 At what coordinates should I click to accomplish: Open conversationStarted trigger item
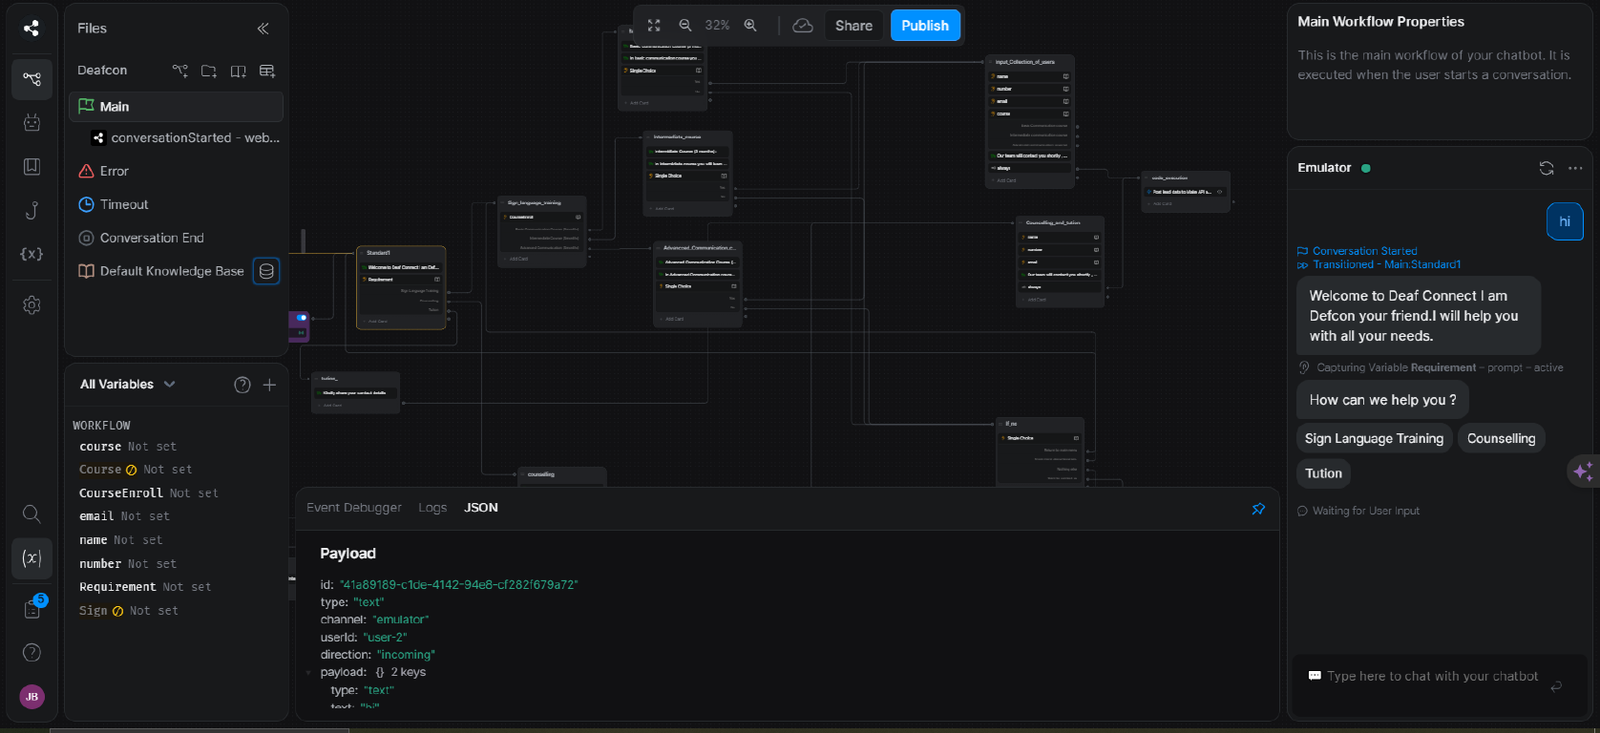tap(185, 138)
